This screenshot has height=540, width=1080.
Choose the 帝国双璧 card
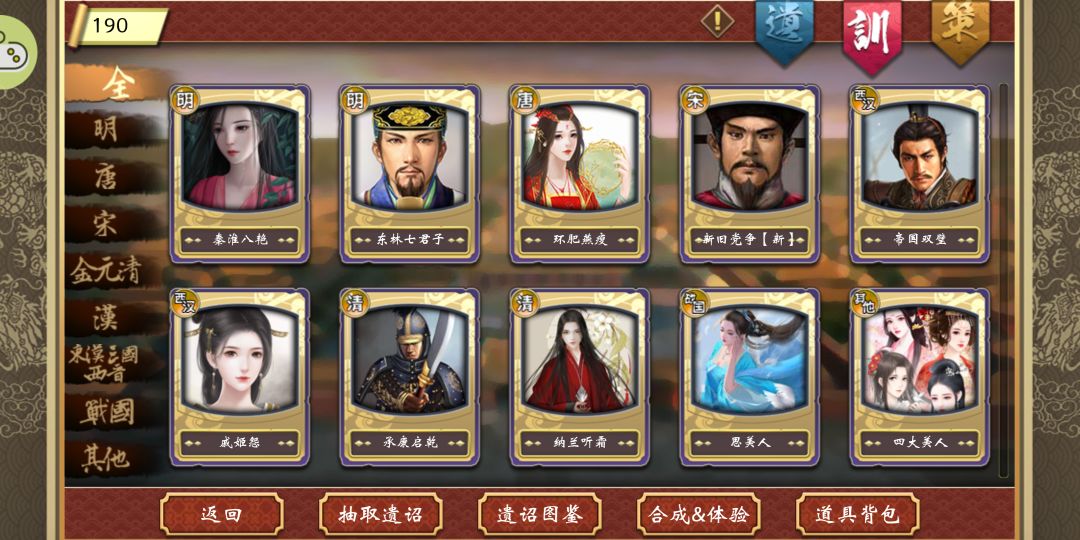(920, 174)
